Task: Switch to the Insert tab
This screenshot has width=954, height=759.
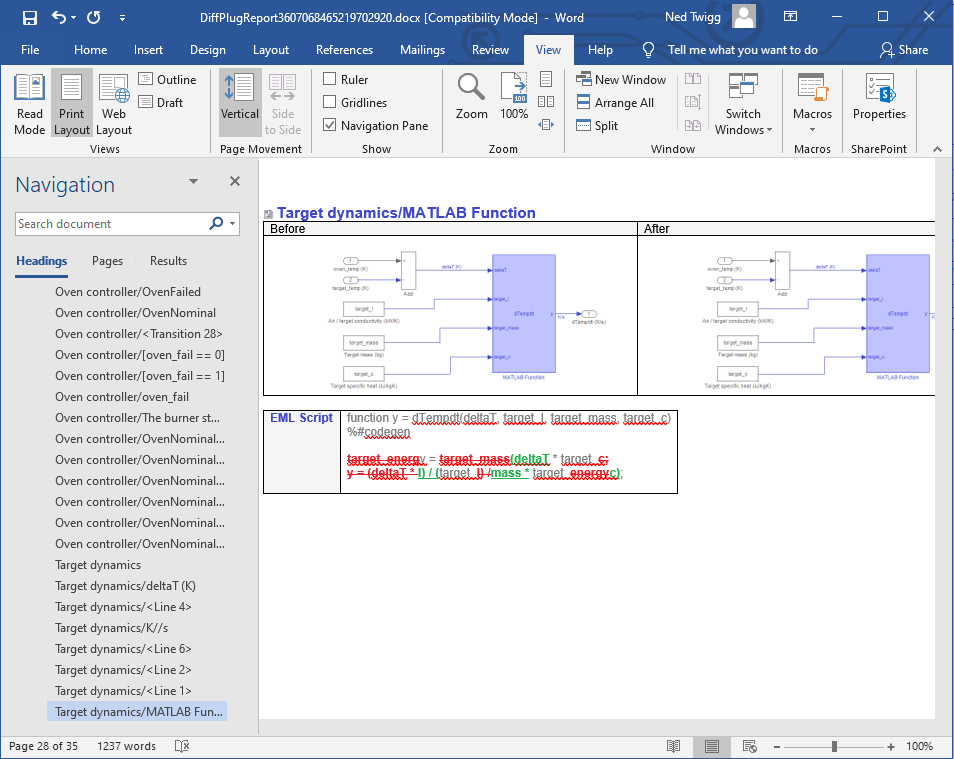Action: 148,50
